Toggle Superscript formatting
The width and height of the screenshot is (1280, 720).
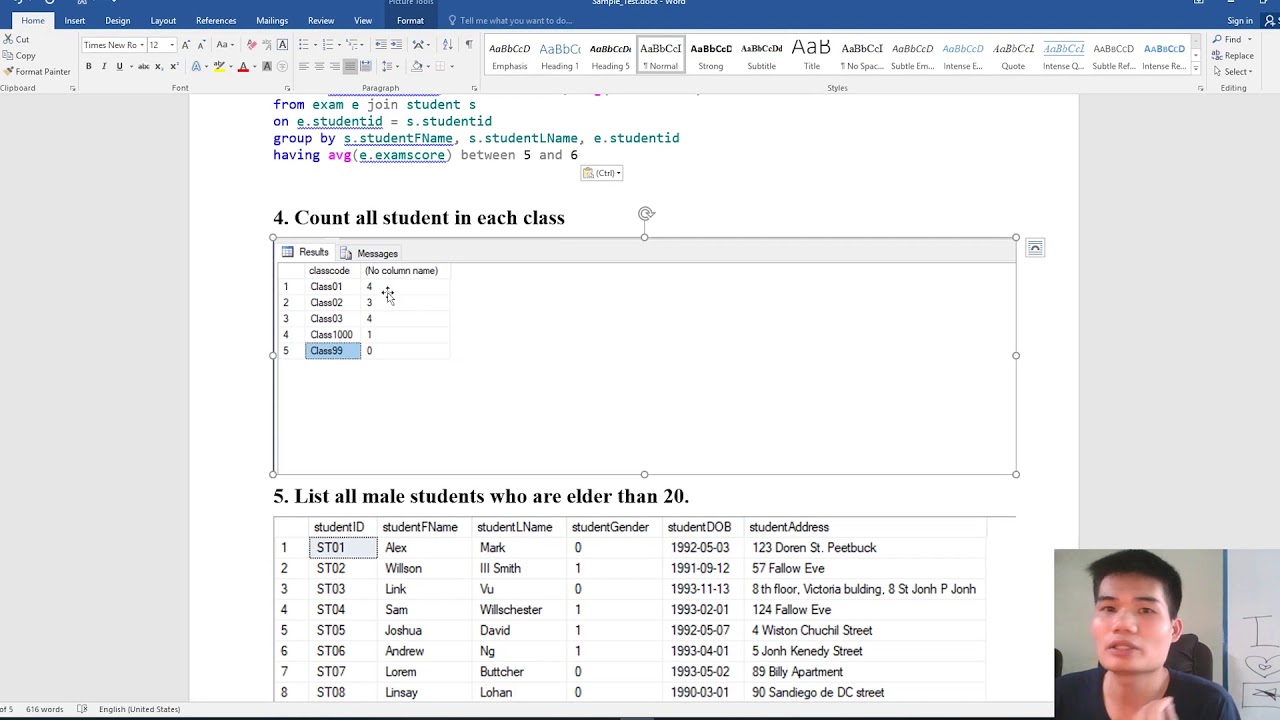point(174,66)
